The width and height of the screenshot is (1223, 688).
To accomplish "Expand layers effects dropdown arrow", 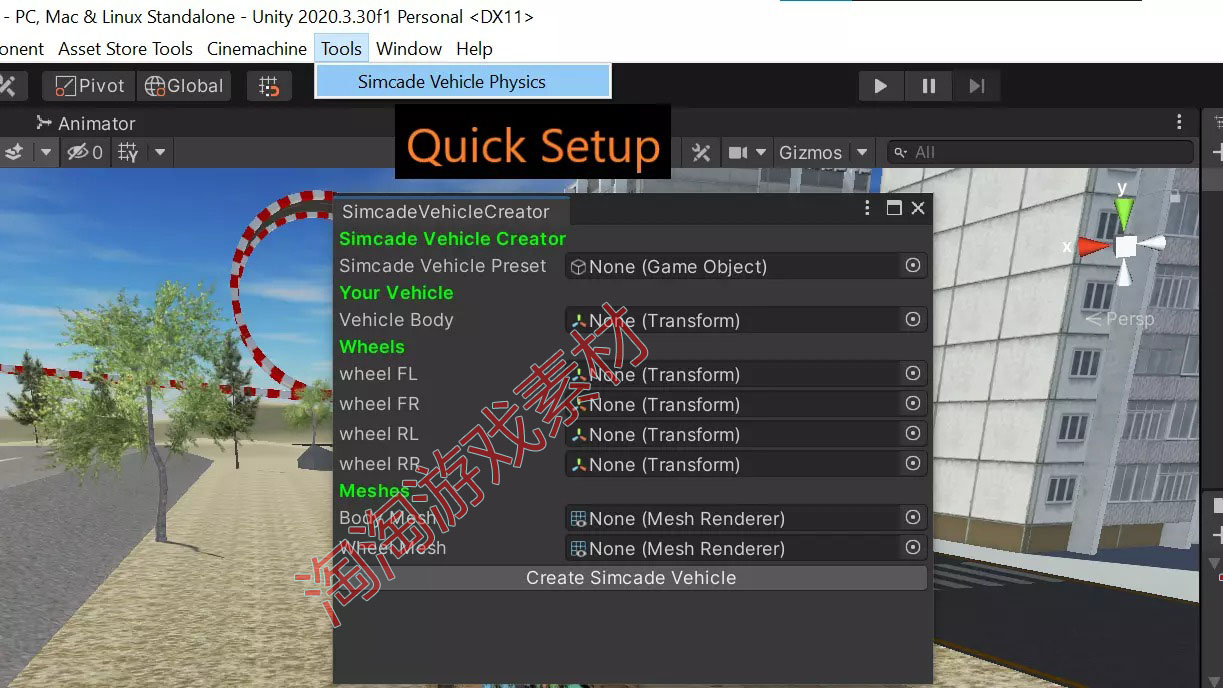I will pos(46,152).
